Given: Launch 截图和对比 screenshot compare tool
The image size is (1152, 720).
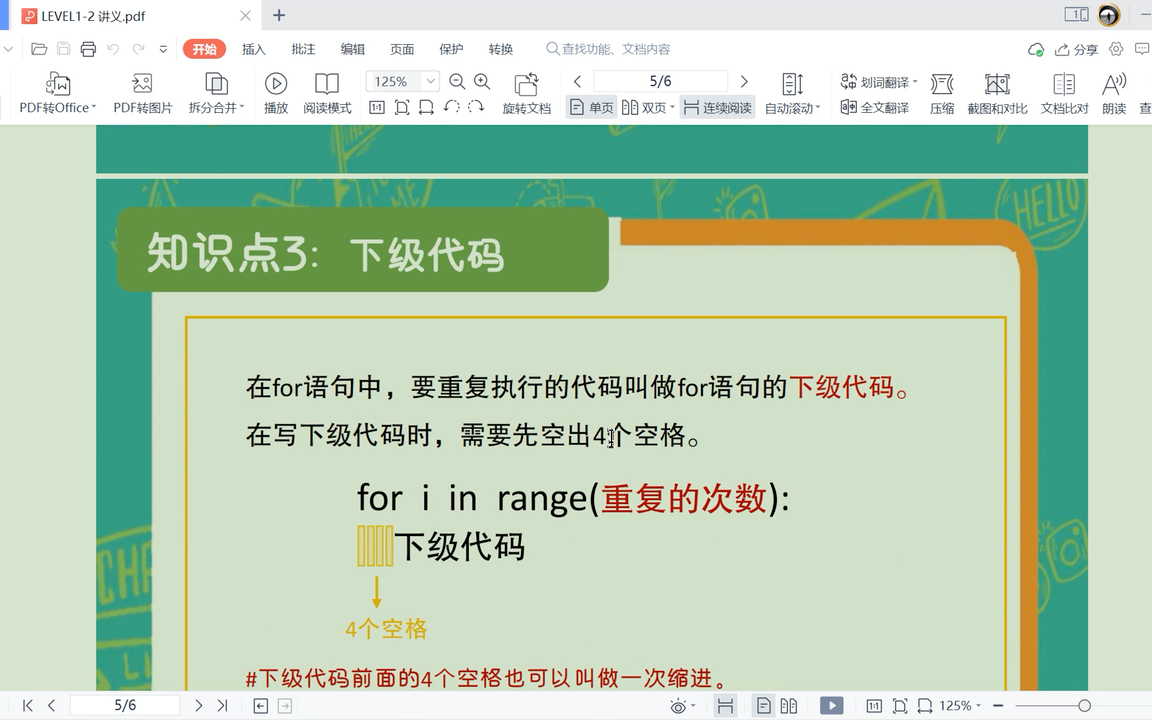Looking at the screenshot, I should [997, 92].
